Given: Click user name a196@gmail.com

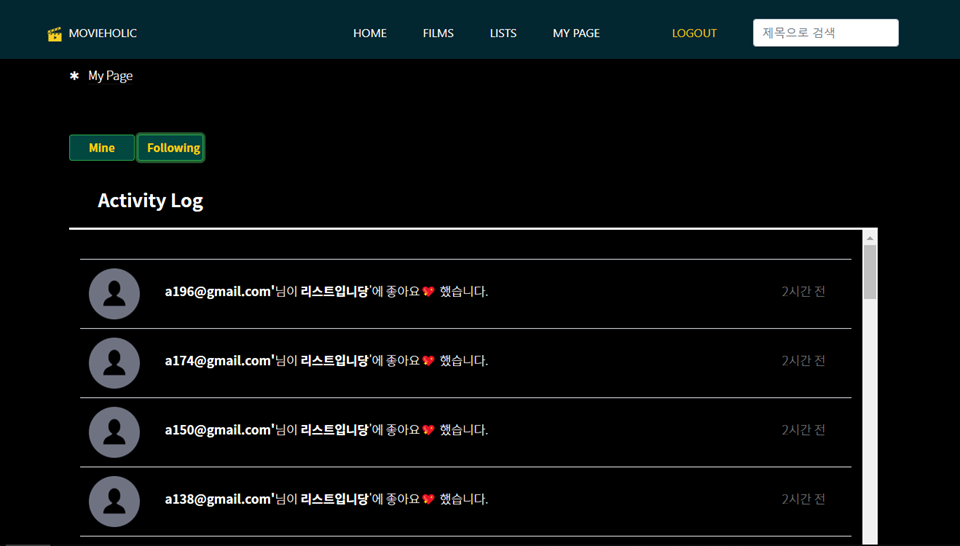Looking at the screenshot, I should tap(218, 291).
